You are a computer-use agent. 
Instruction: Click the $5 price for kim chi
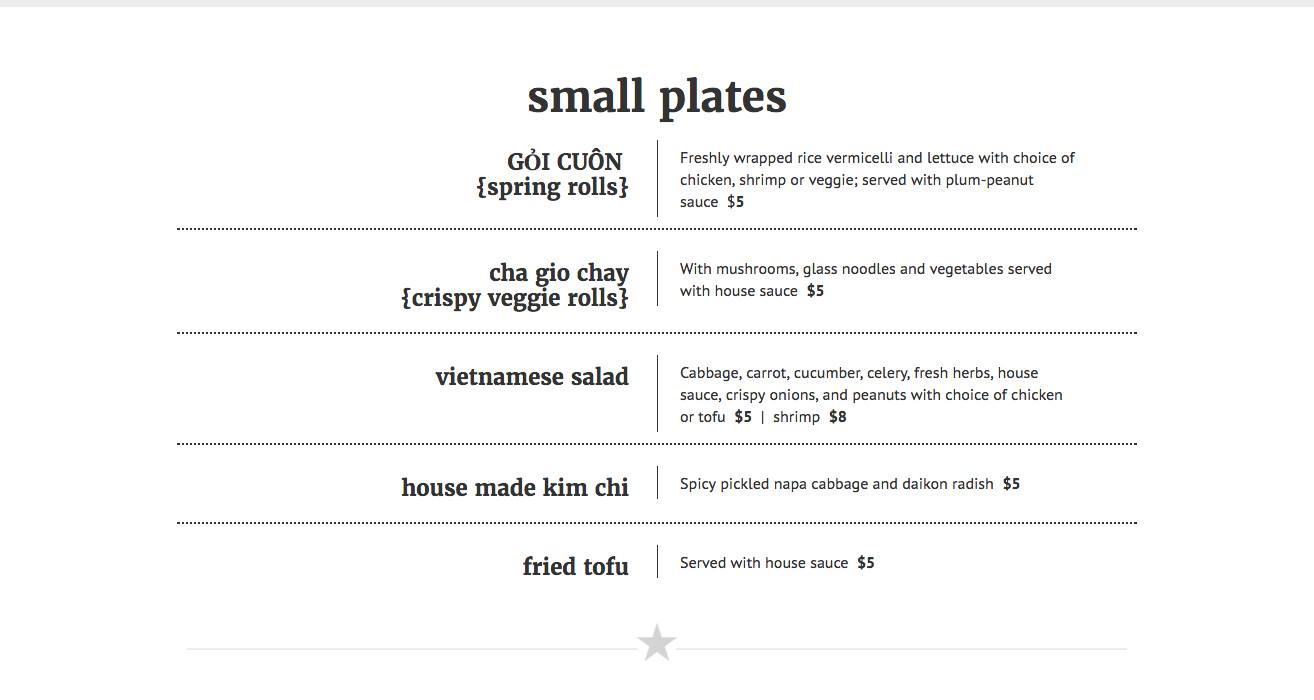pyautogui.click(x=1011, y=484)
